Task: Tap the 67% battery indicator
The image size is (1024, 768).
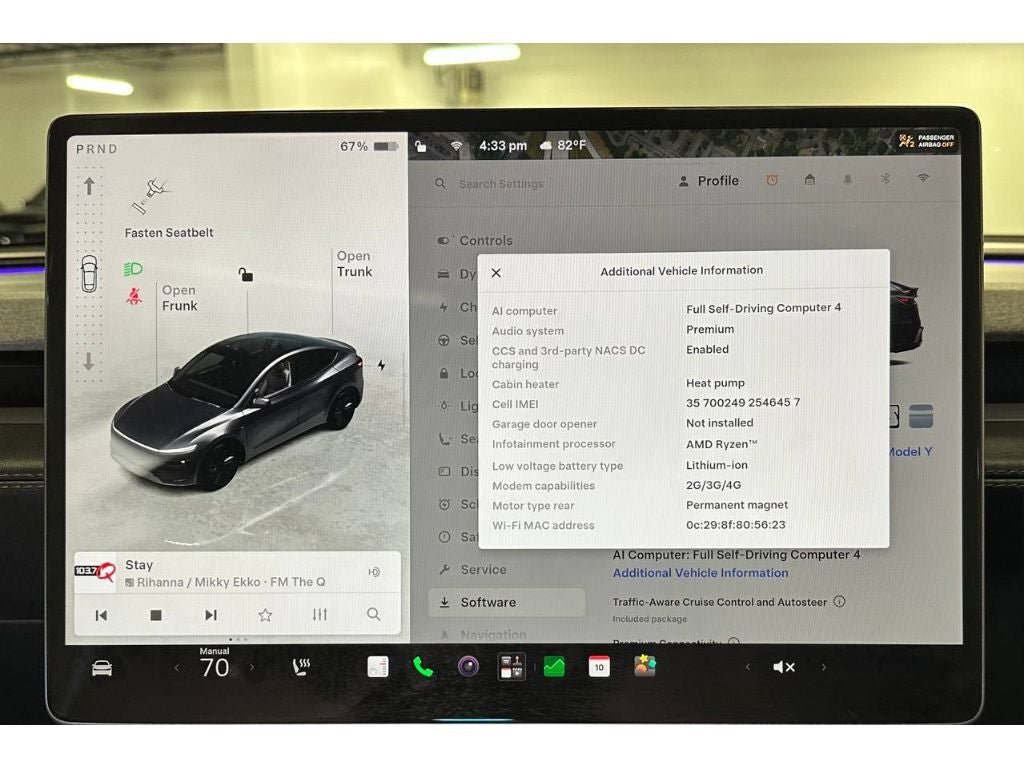Action: 369,146
